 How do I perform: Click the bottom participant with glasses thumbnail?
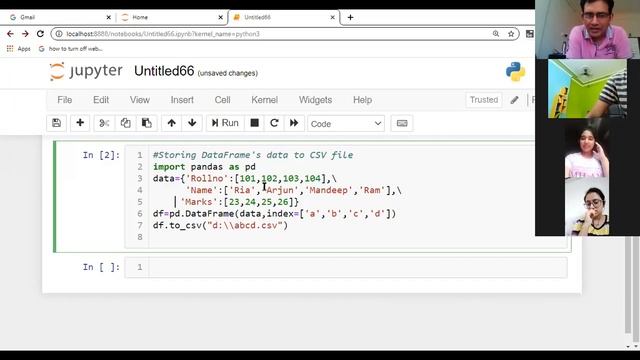coord(587,207)
